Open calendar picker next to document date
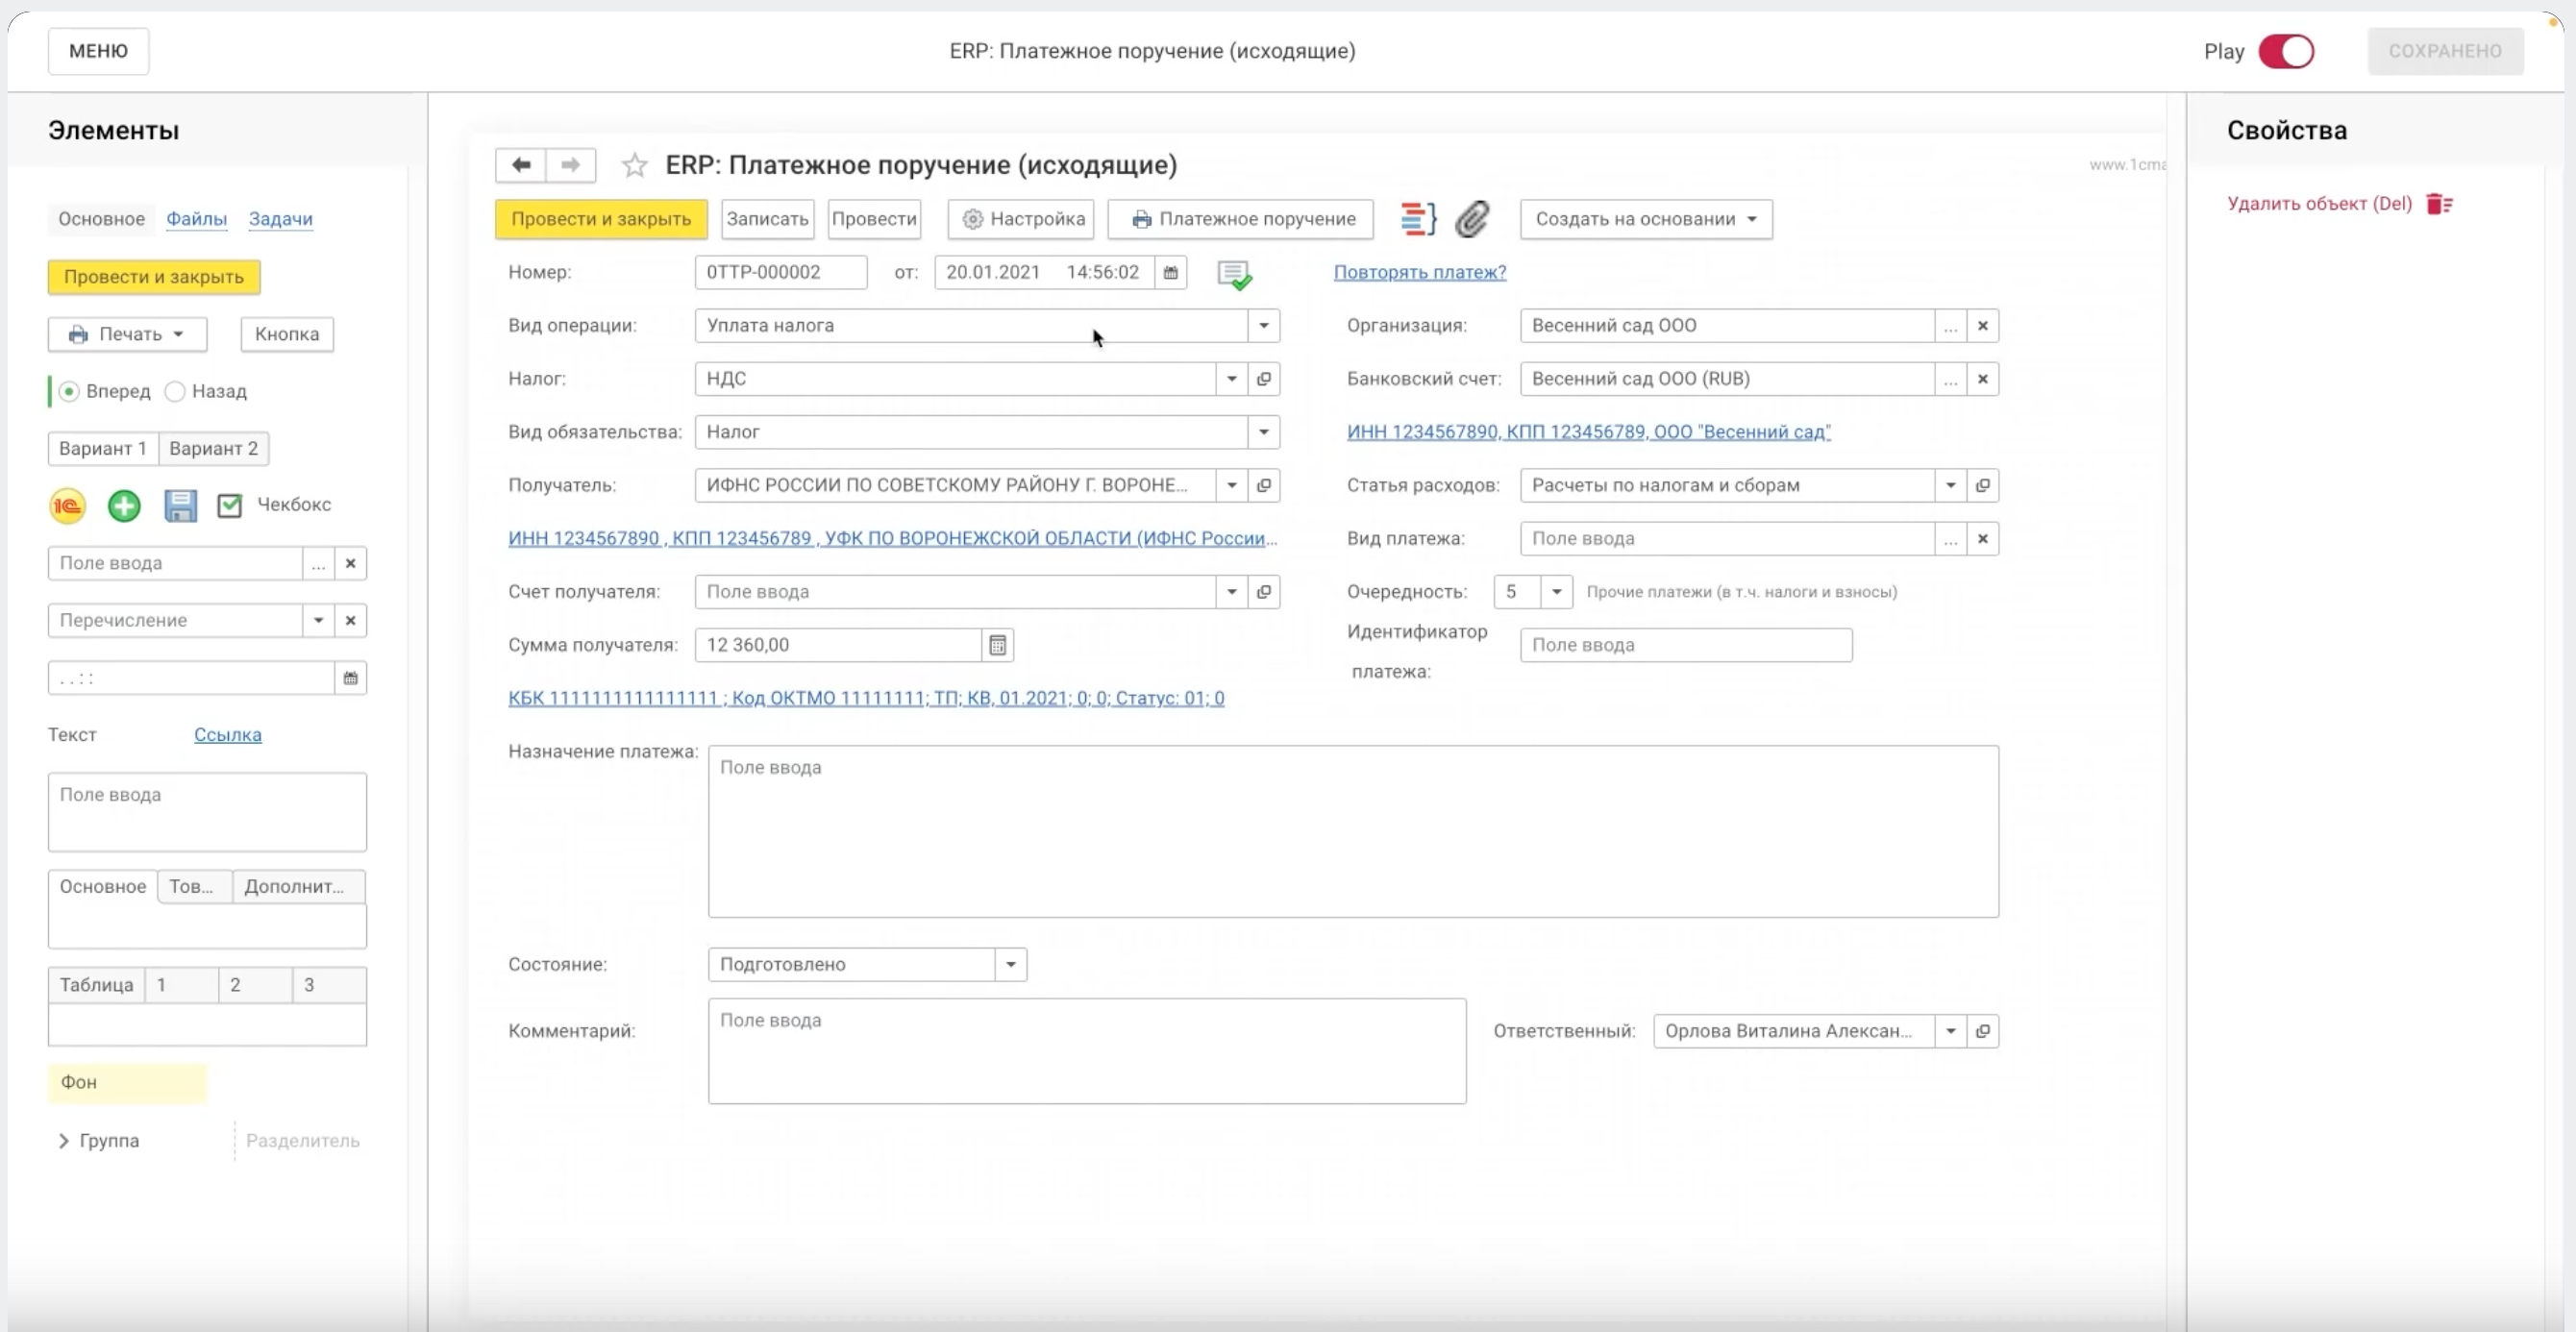The image size is (2576, 1332). [x=1170, y=272]
